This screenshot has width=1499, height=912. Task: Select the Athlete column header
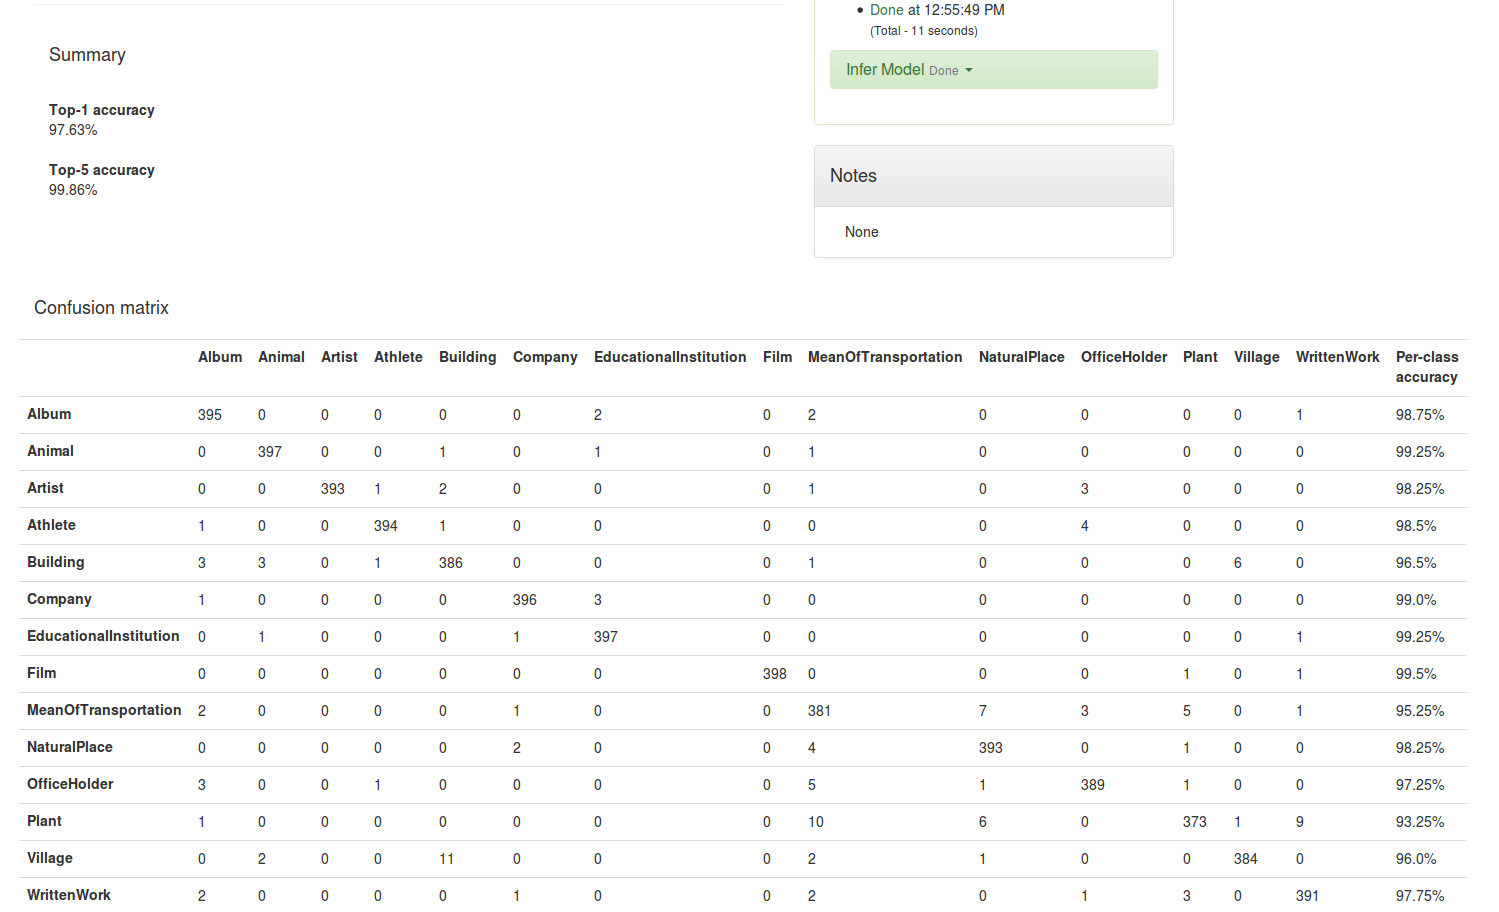pyautogui.click(x=398, y=357)
